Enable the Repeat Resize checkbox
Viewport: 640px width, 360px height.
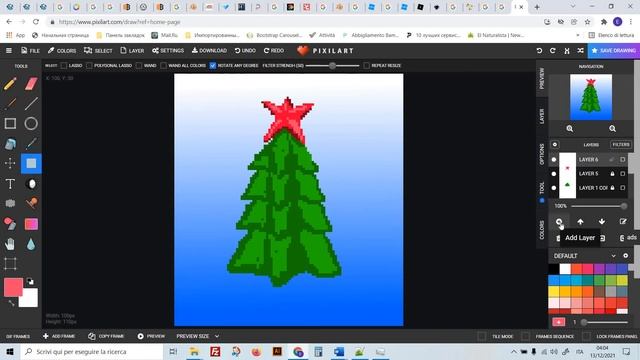(366, 65)
